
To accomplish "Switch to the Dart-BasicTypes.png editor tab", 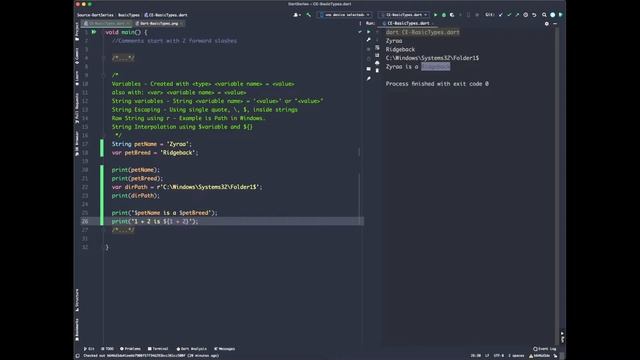I will (159, 24).
